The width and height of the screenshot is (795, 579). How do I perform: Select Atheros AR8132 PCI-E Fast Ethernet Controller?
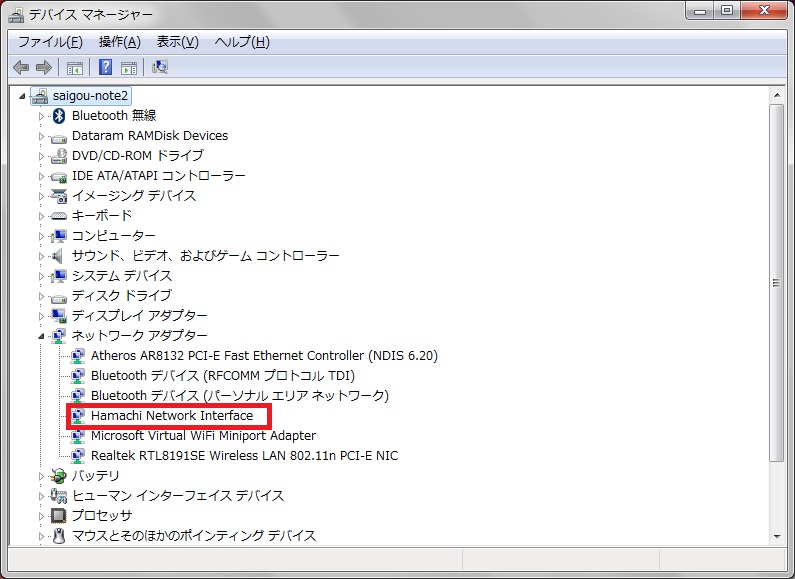(264, 356)
